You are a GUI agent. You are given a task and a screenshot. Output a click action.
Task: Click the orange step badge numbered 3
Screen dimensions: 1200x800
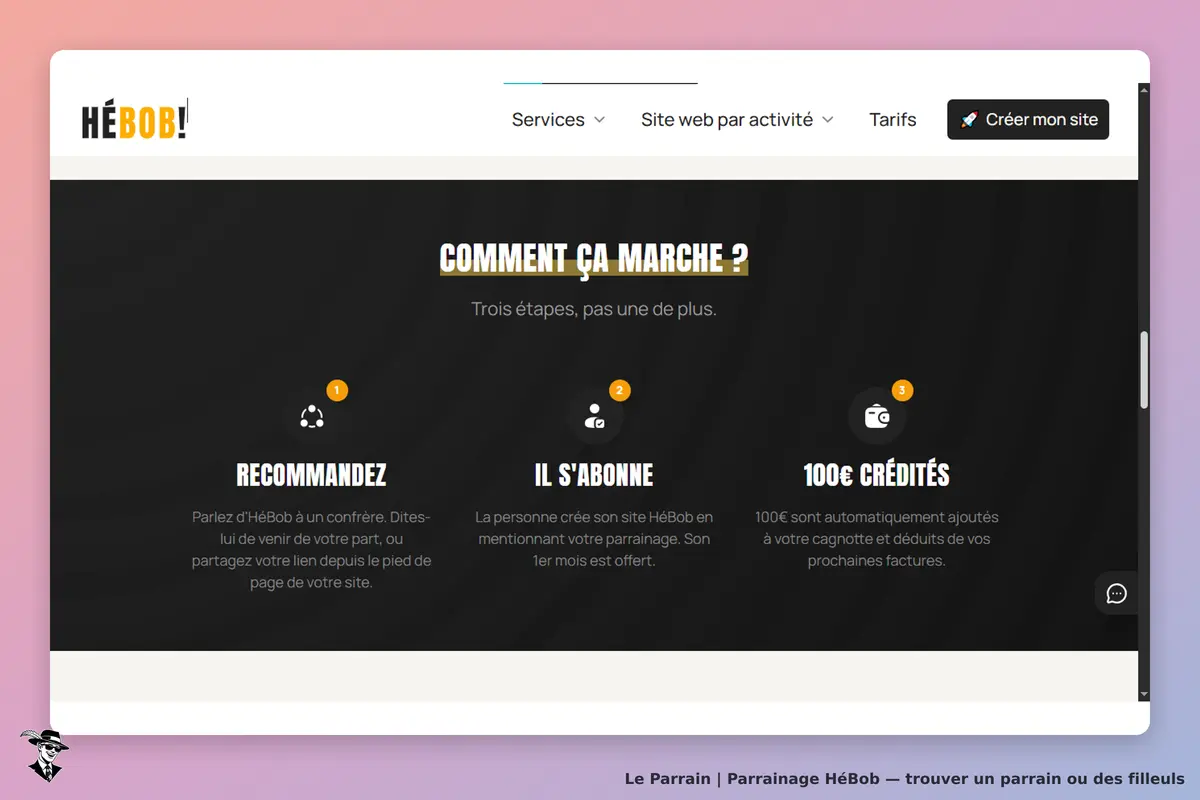pyautogui.click(x=903, y=390)
